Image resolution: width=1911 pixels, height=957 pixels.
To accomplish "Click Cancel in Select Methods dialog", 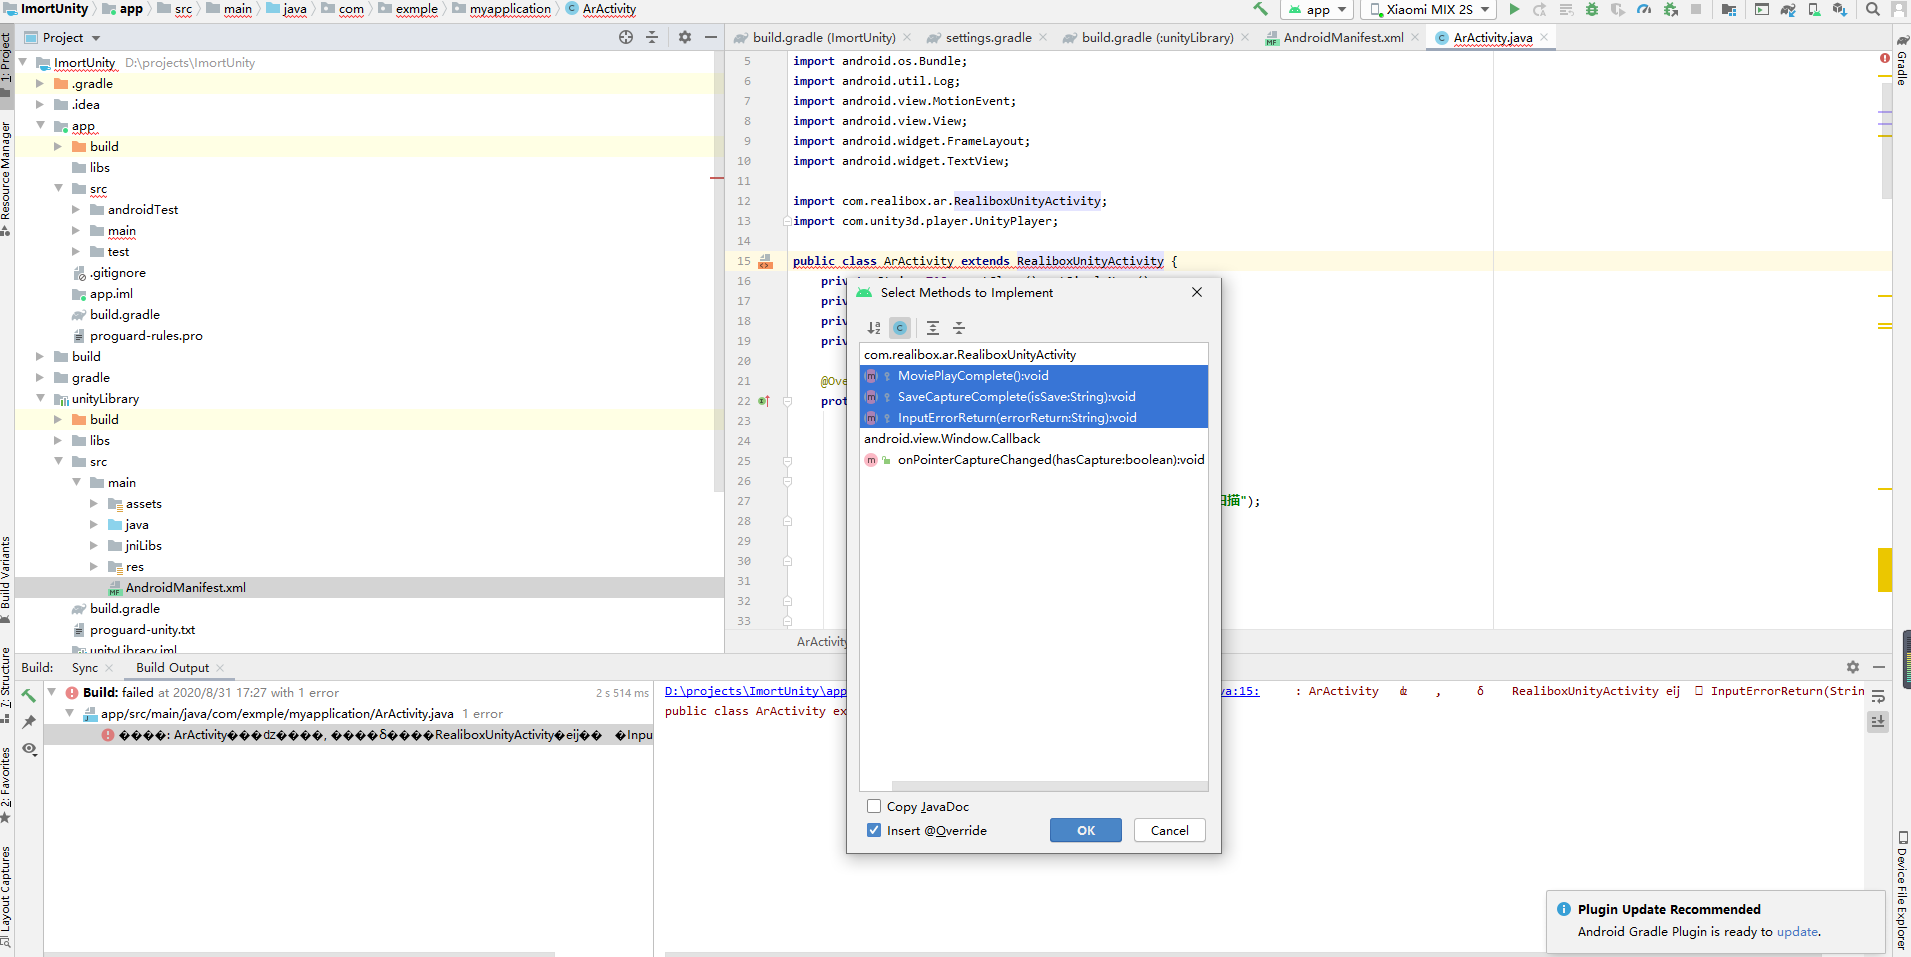I will [x=1170, y=830].
